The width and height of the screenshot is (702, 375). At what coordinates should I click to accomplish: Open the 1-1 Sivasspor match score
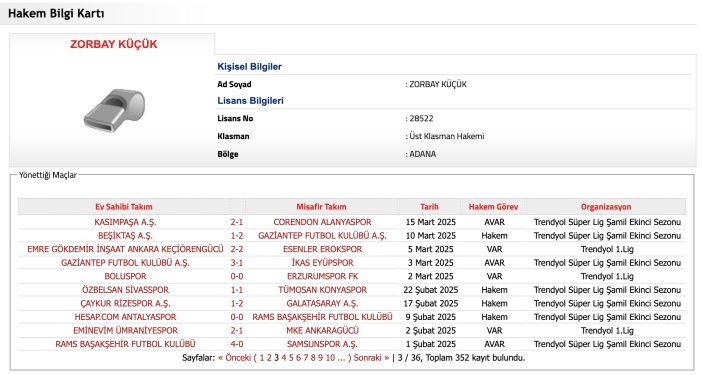click(237, 290)
